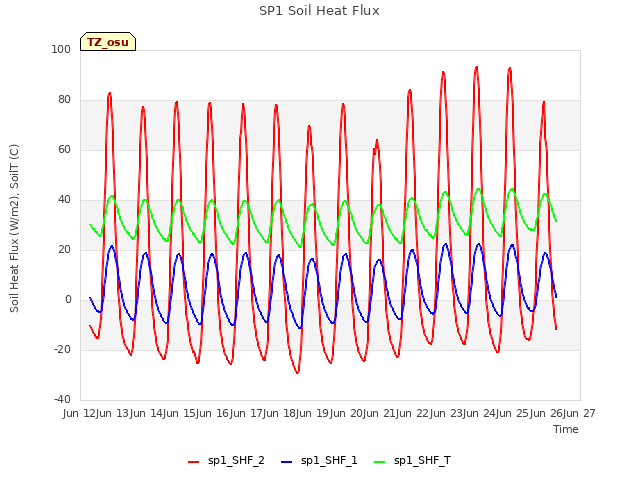Image resolution: width=640 pixels, height=480 pixels.
Task: Click the notched red peak on Jun 20
Action: 376,142
